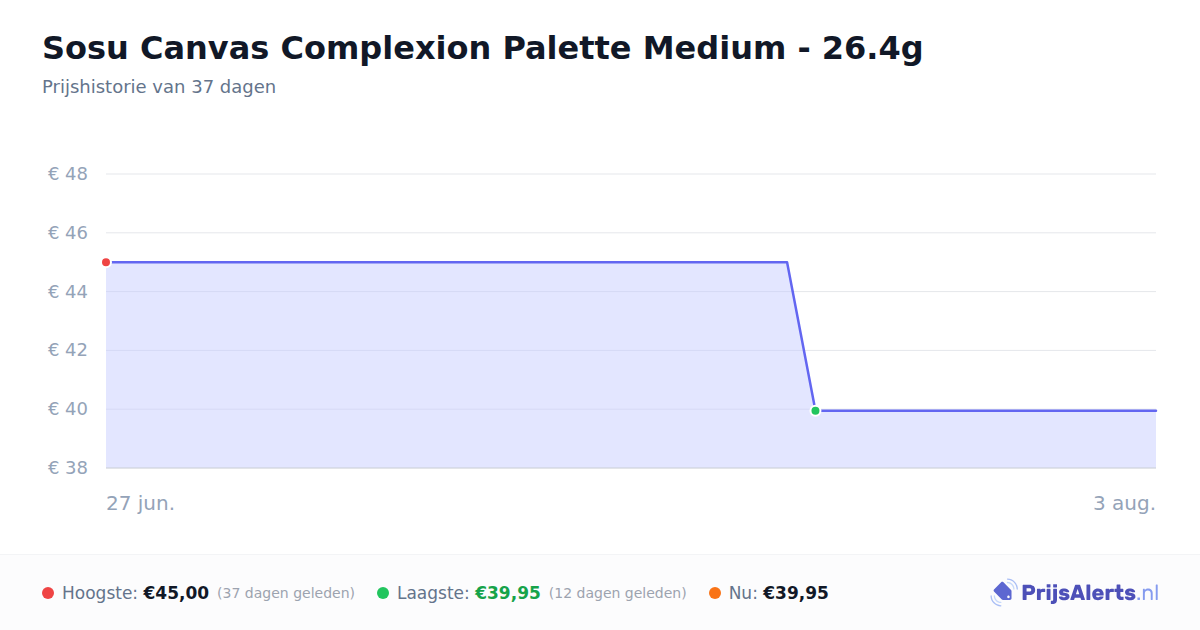The image size is (1200, 630).
Task: Click the product title Sosu Canvas Complexion Palette
Action: pyautogui.click(x=482, y=48)
